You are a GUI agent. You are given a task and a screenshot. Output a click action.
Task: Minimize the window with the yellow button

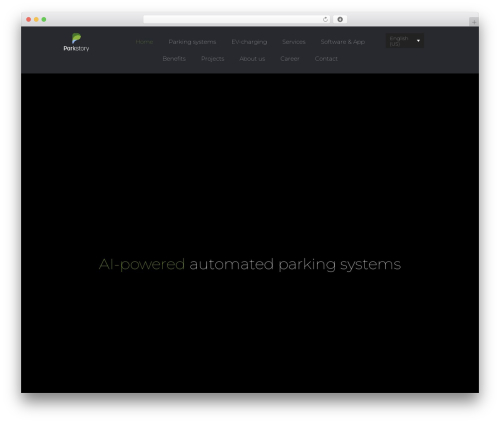pos(36,19)
